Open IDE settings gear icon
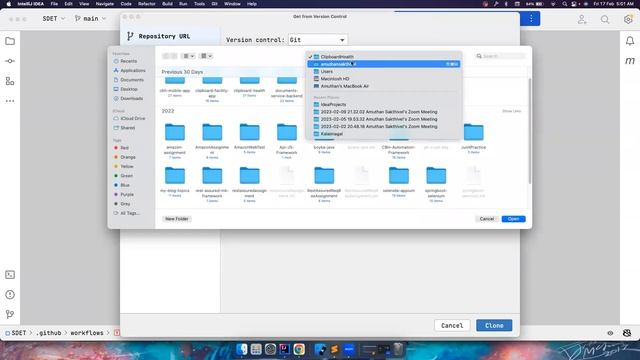This screenshot has height=360, width=640. pos(628,19)
